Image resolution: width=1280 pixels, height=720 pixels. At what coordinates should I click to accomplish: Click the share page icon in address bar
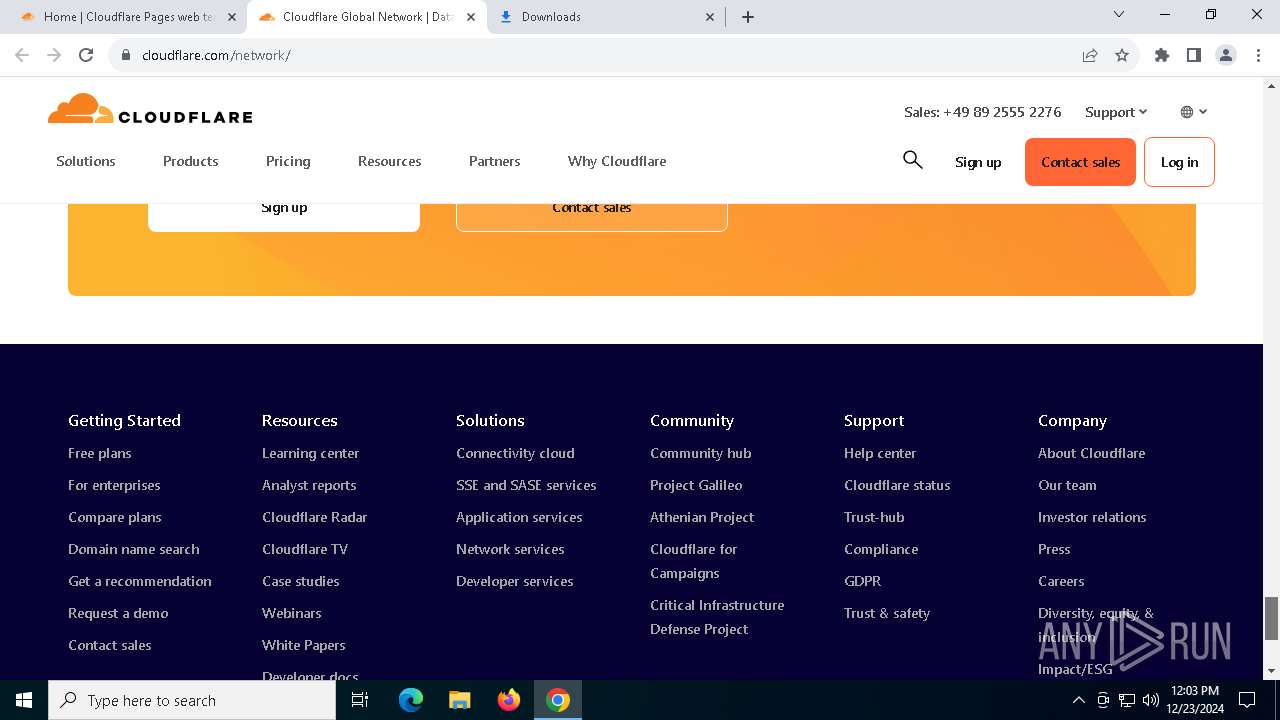tap(1090, 55)
